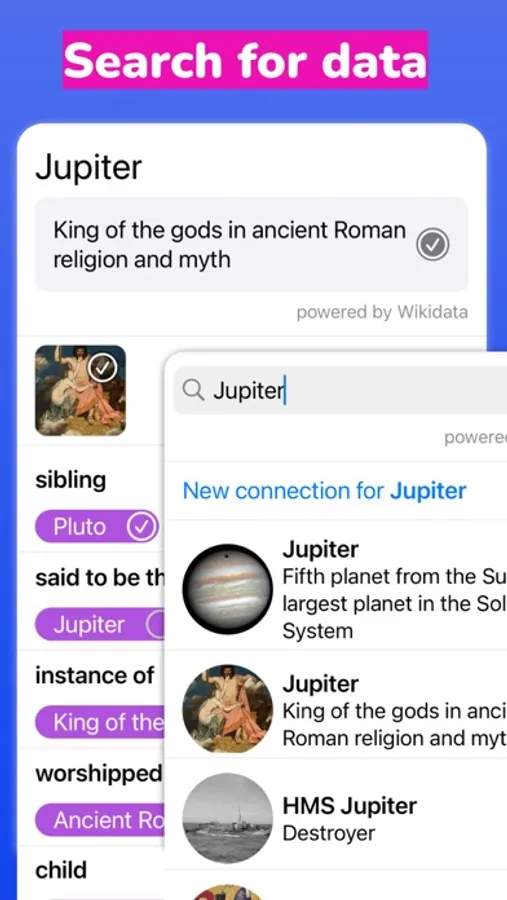This screenshot has width=507, height=900.
Task: Click the magnifying glass search icon
Action: click(193, 390)
